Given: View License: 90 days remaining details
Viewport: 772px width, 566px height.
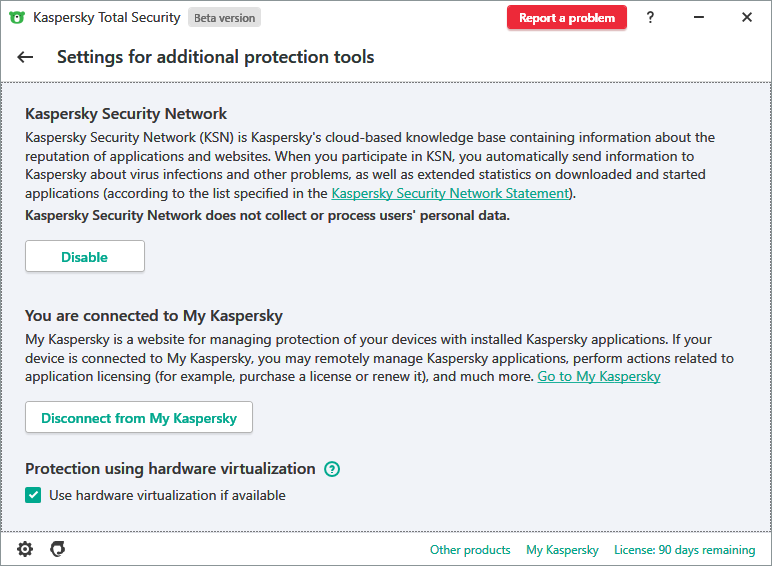Looking at the screenshot, I should tap(684, 550).
